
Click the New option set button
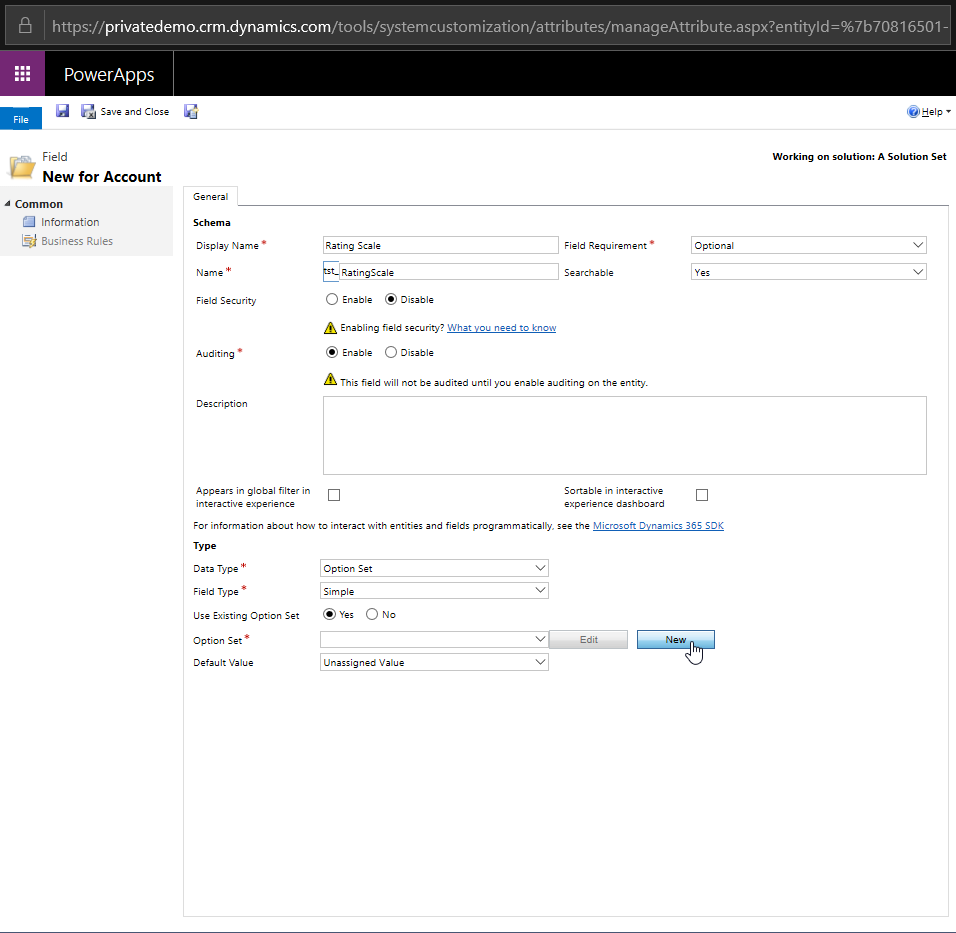pos(675,639)
